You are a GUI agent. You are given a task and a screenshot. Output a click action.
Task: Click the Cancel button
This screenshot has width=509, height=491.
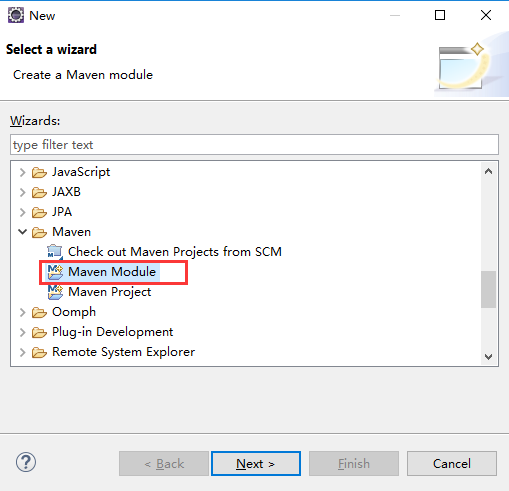tap(452, 464)
